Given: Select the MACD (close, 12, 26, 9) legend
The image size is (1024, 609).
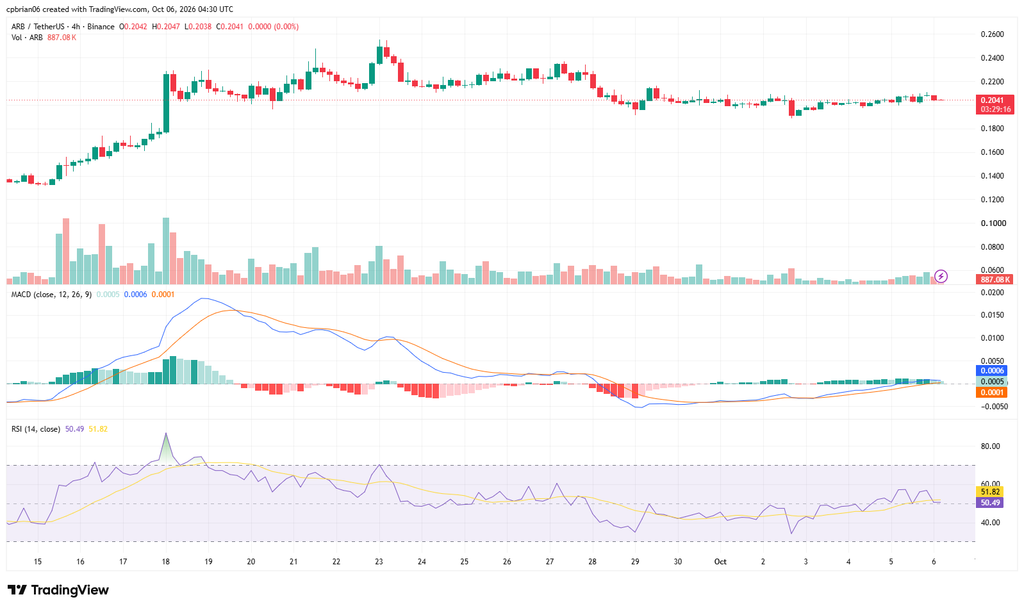Looking at the screenshot, I should point(52,294).
